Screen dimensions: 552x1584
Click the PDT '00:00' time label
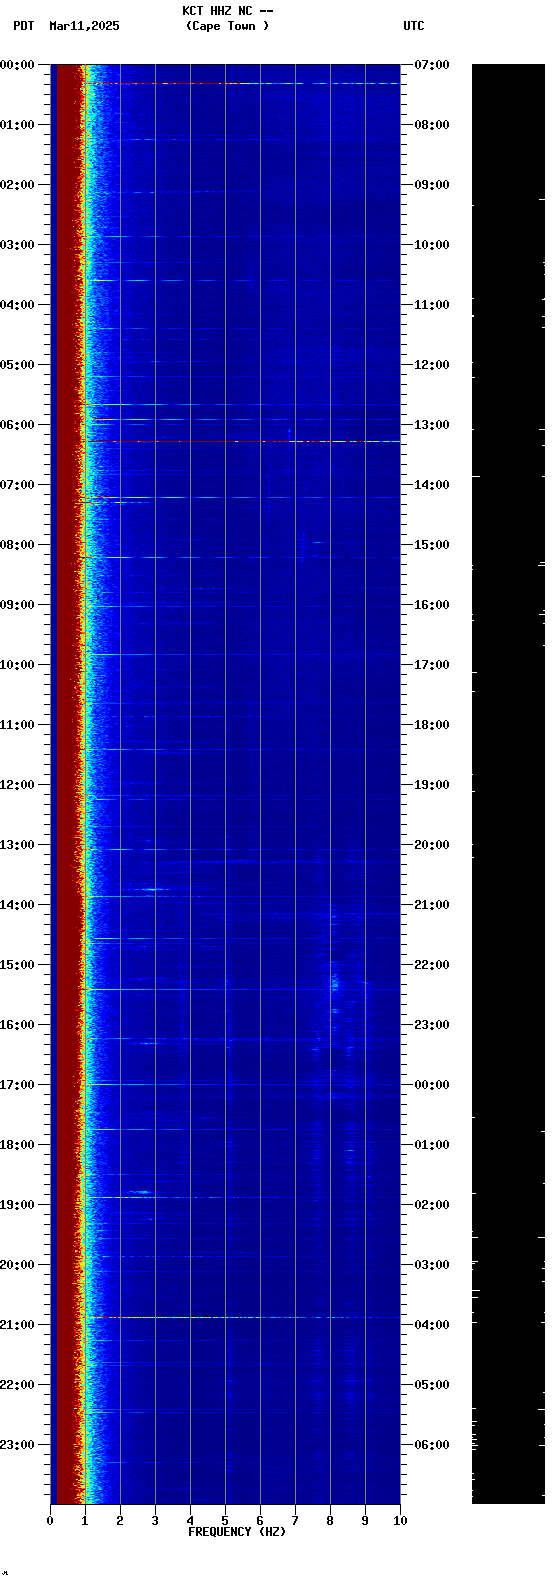[17, 65]
